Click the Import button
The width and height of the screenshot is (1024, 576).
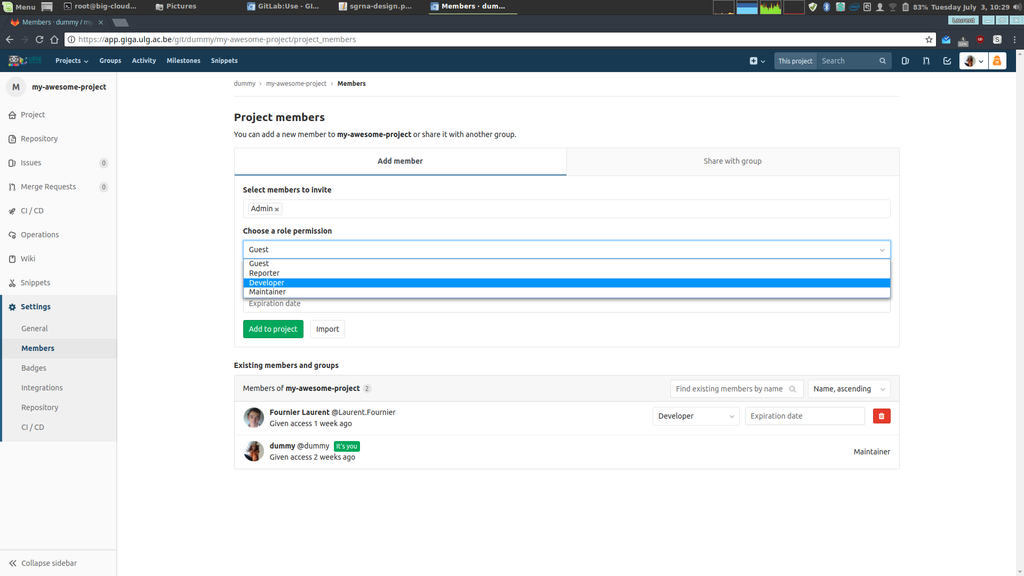pyautogui.click(x=327, y=329)
